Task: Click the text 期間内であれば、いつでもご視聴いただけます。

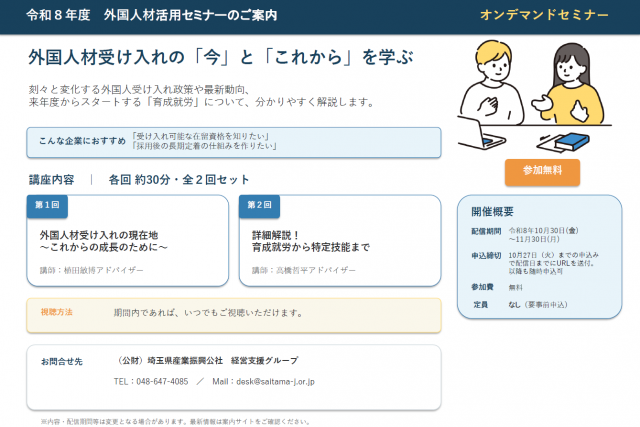Action: point(208,313)
